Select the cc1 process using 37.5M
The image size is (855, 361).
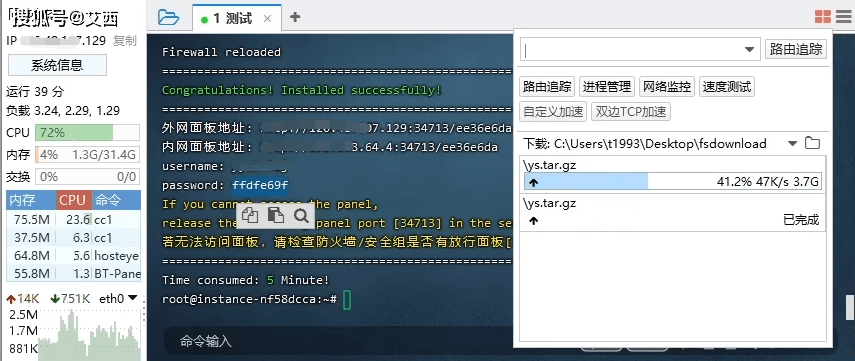[74, 238]
